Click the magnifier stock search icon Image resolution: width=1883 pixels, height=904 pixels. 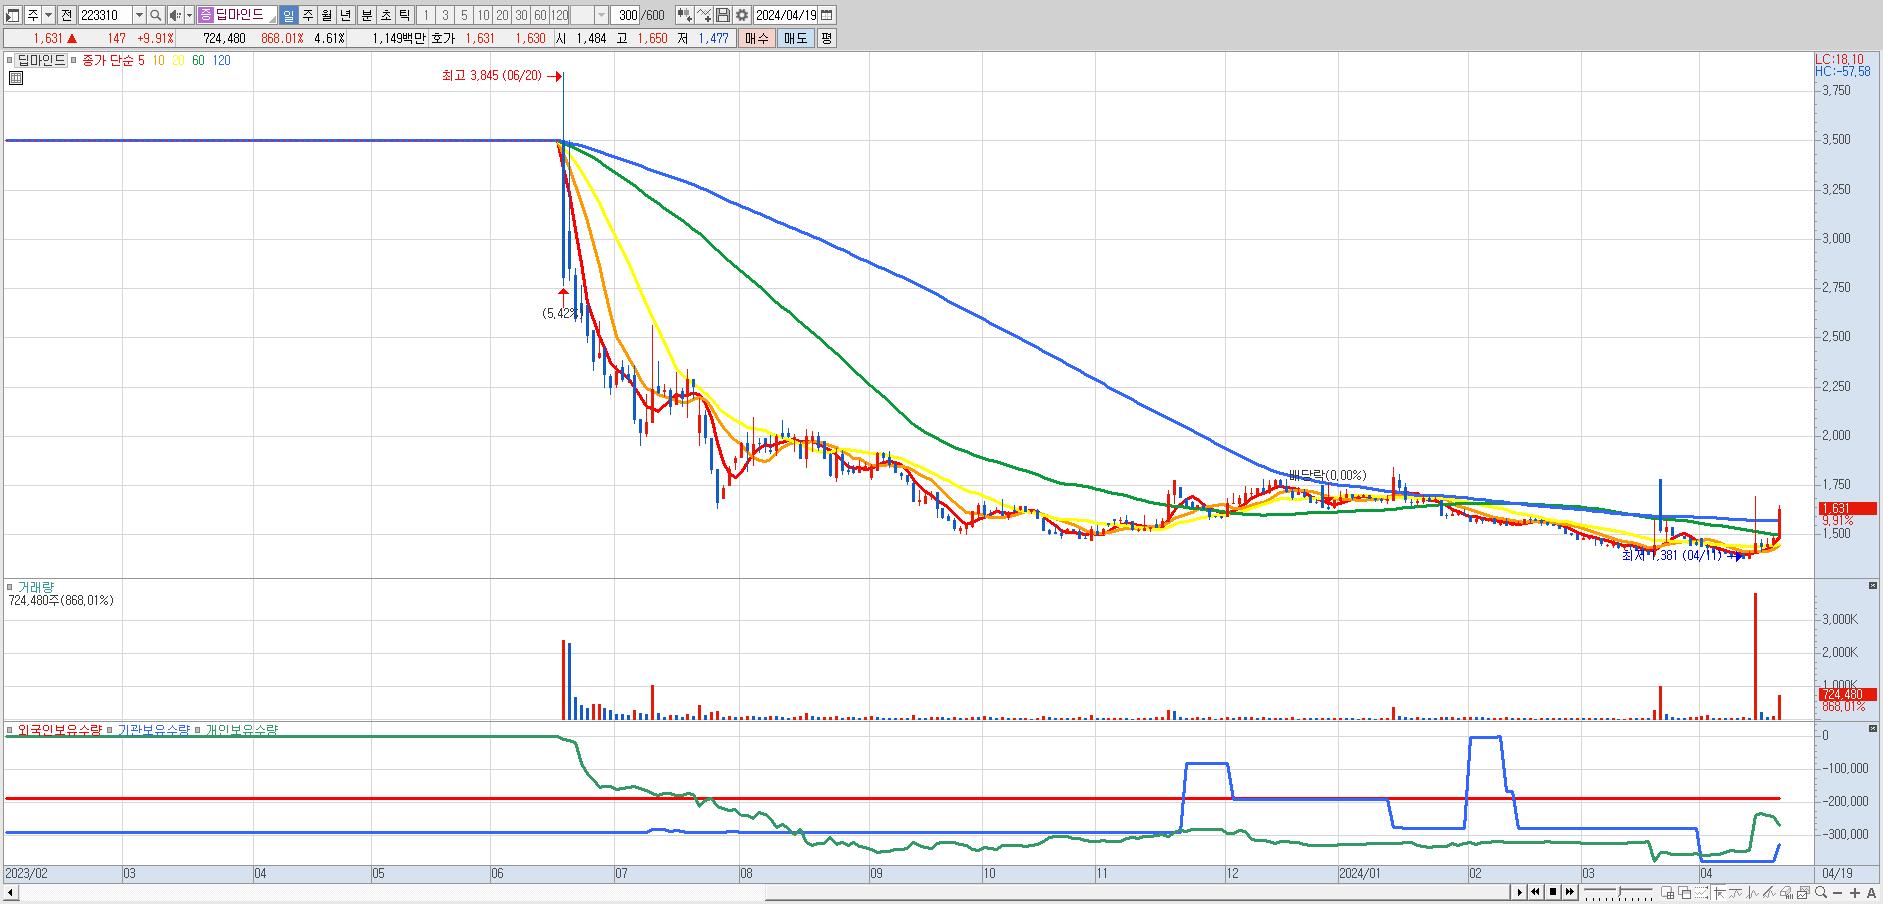pos(155,15)
